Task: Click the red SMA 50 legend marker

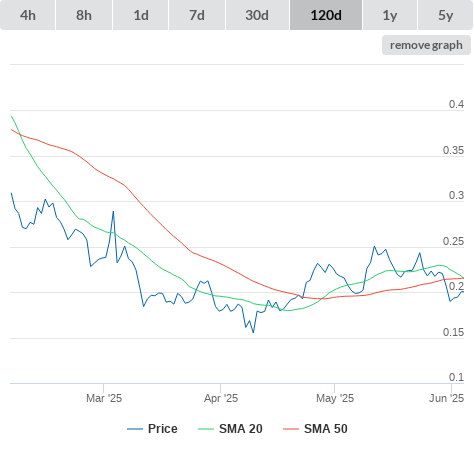Action: tap(291, 429)
